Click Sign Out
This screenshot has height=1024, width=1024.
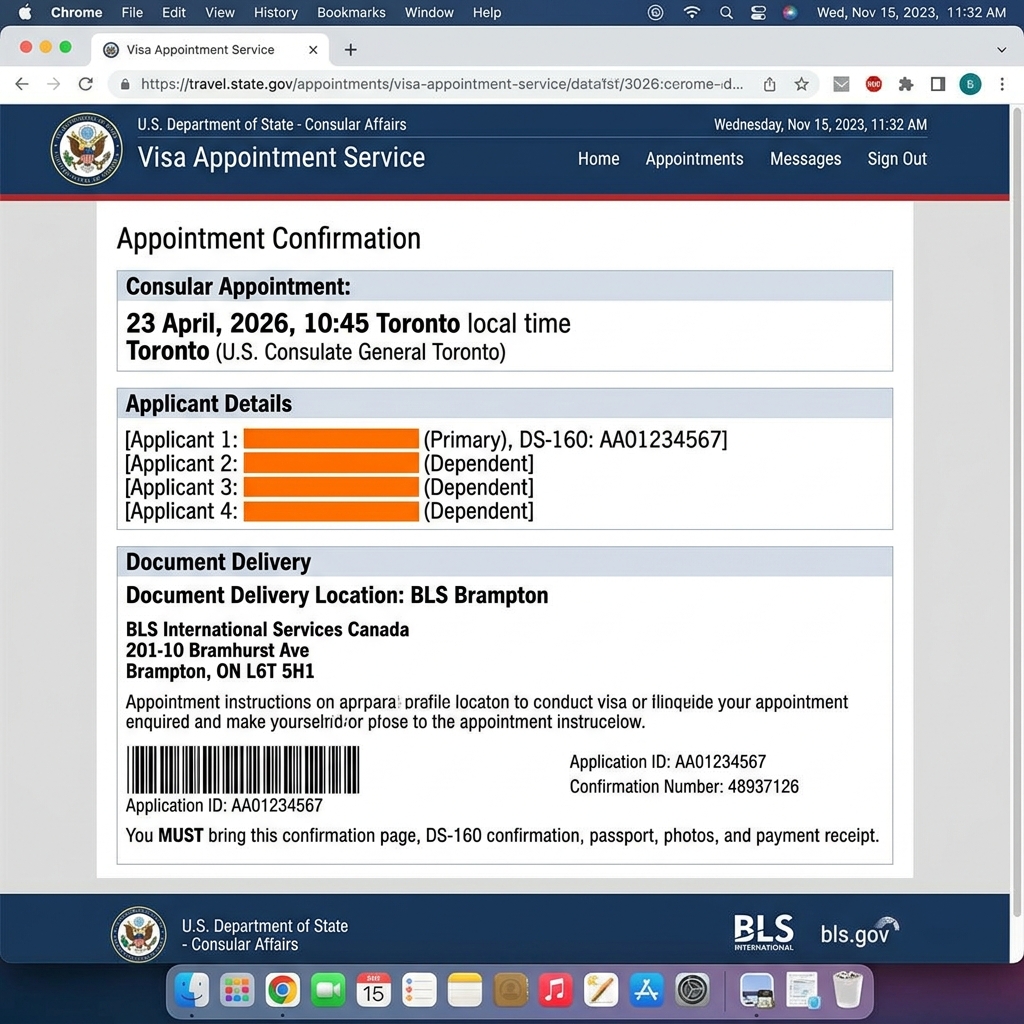tap(897, 159)
